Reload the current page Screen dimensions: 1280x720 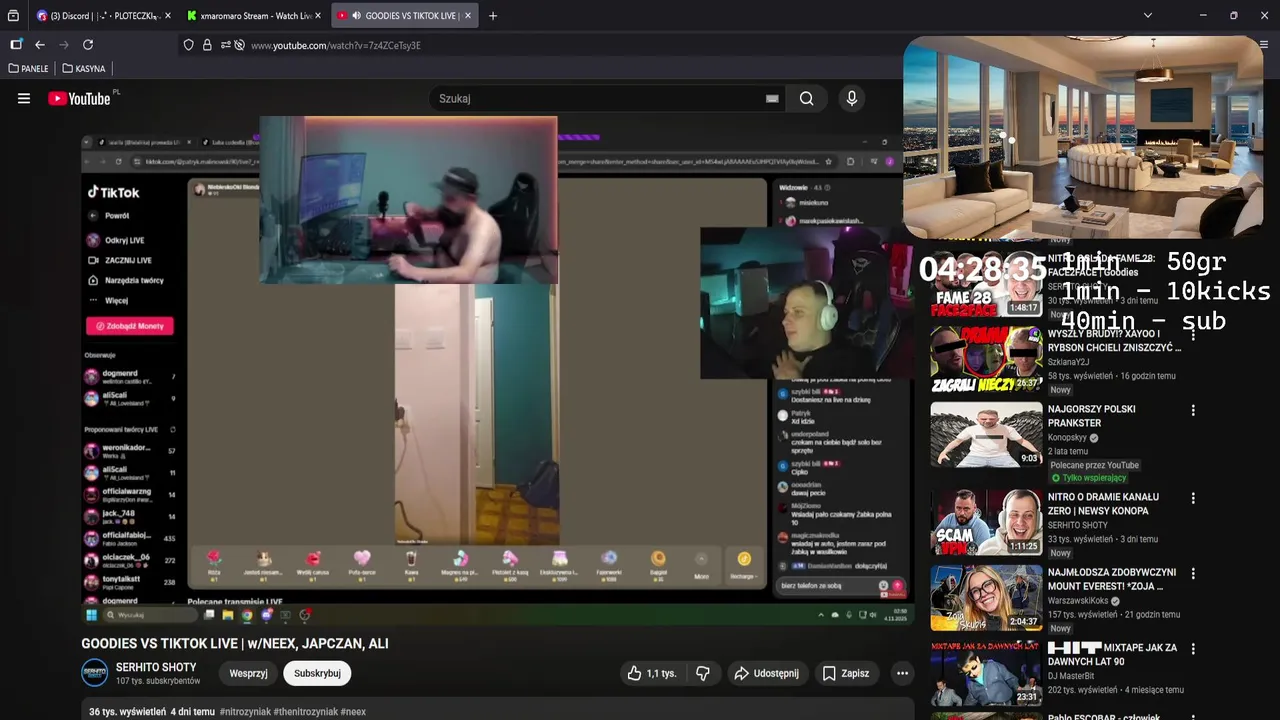(x=88, y=45)
